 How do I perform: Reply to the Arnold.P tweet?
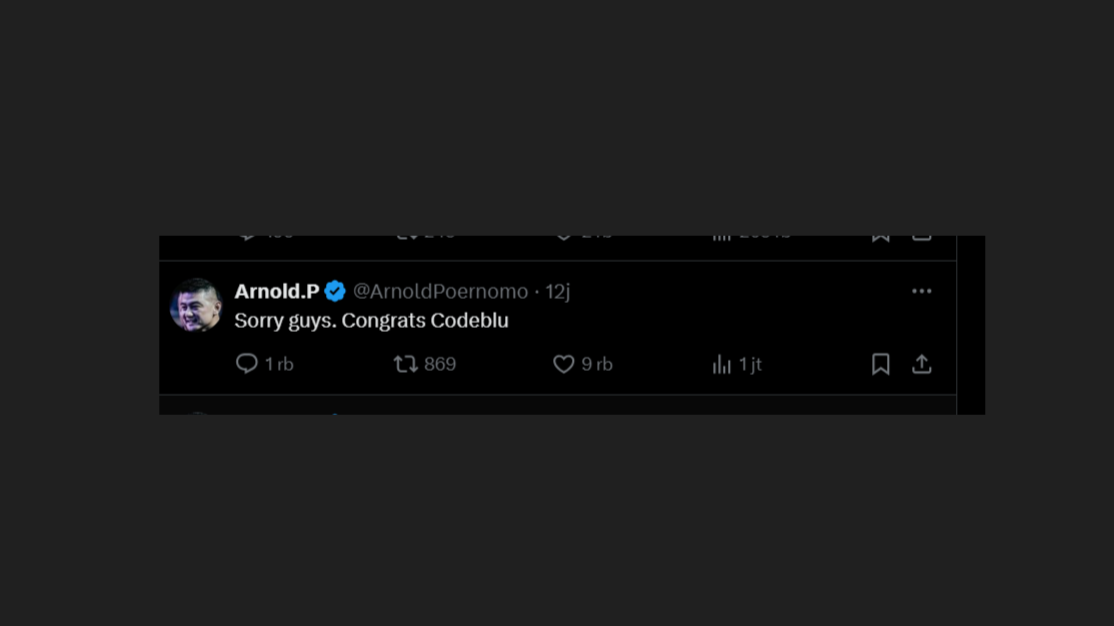click(x=247, y=364)
